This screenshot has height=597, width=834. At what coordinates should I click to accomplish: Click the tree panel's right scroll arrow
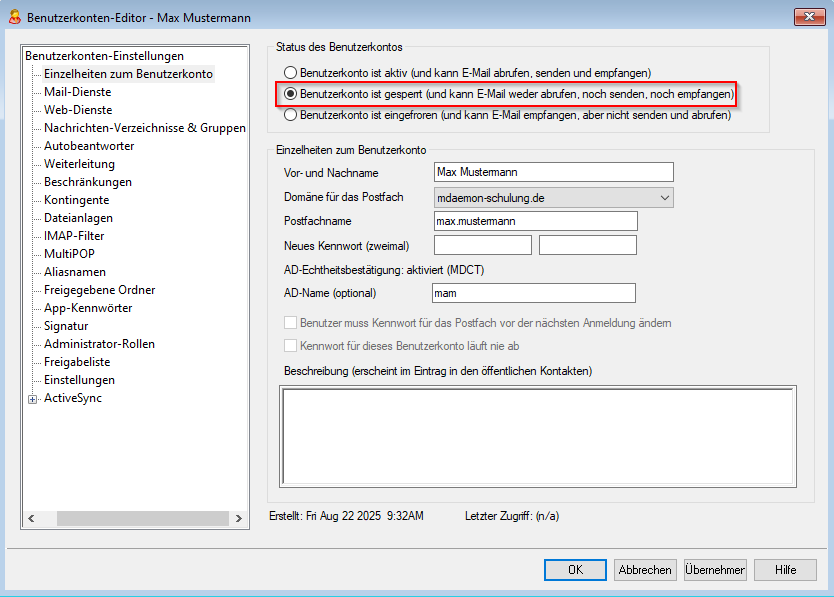point(238,518)
